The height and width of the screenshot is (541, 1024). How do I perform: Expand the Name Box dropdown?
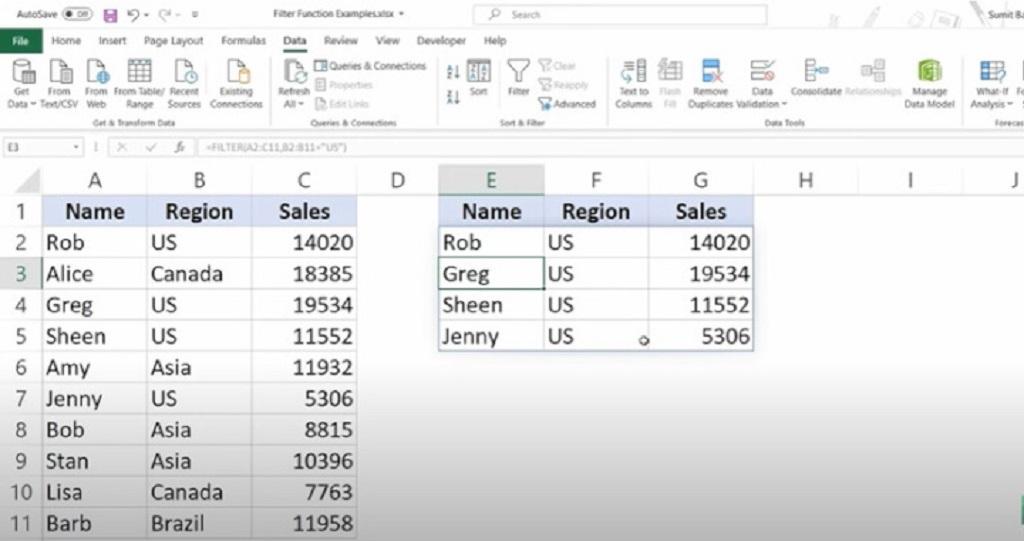76,148
